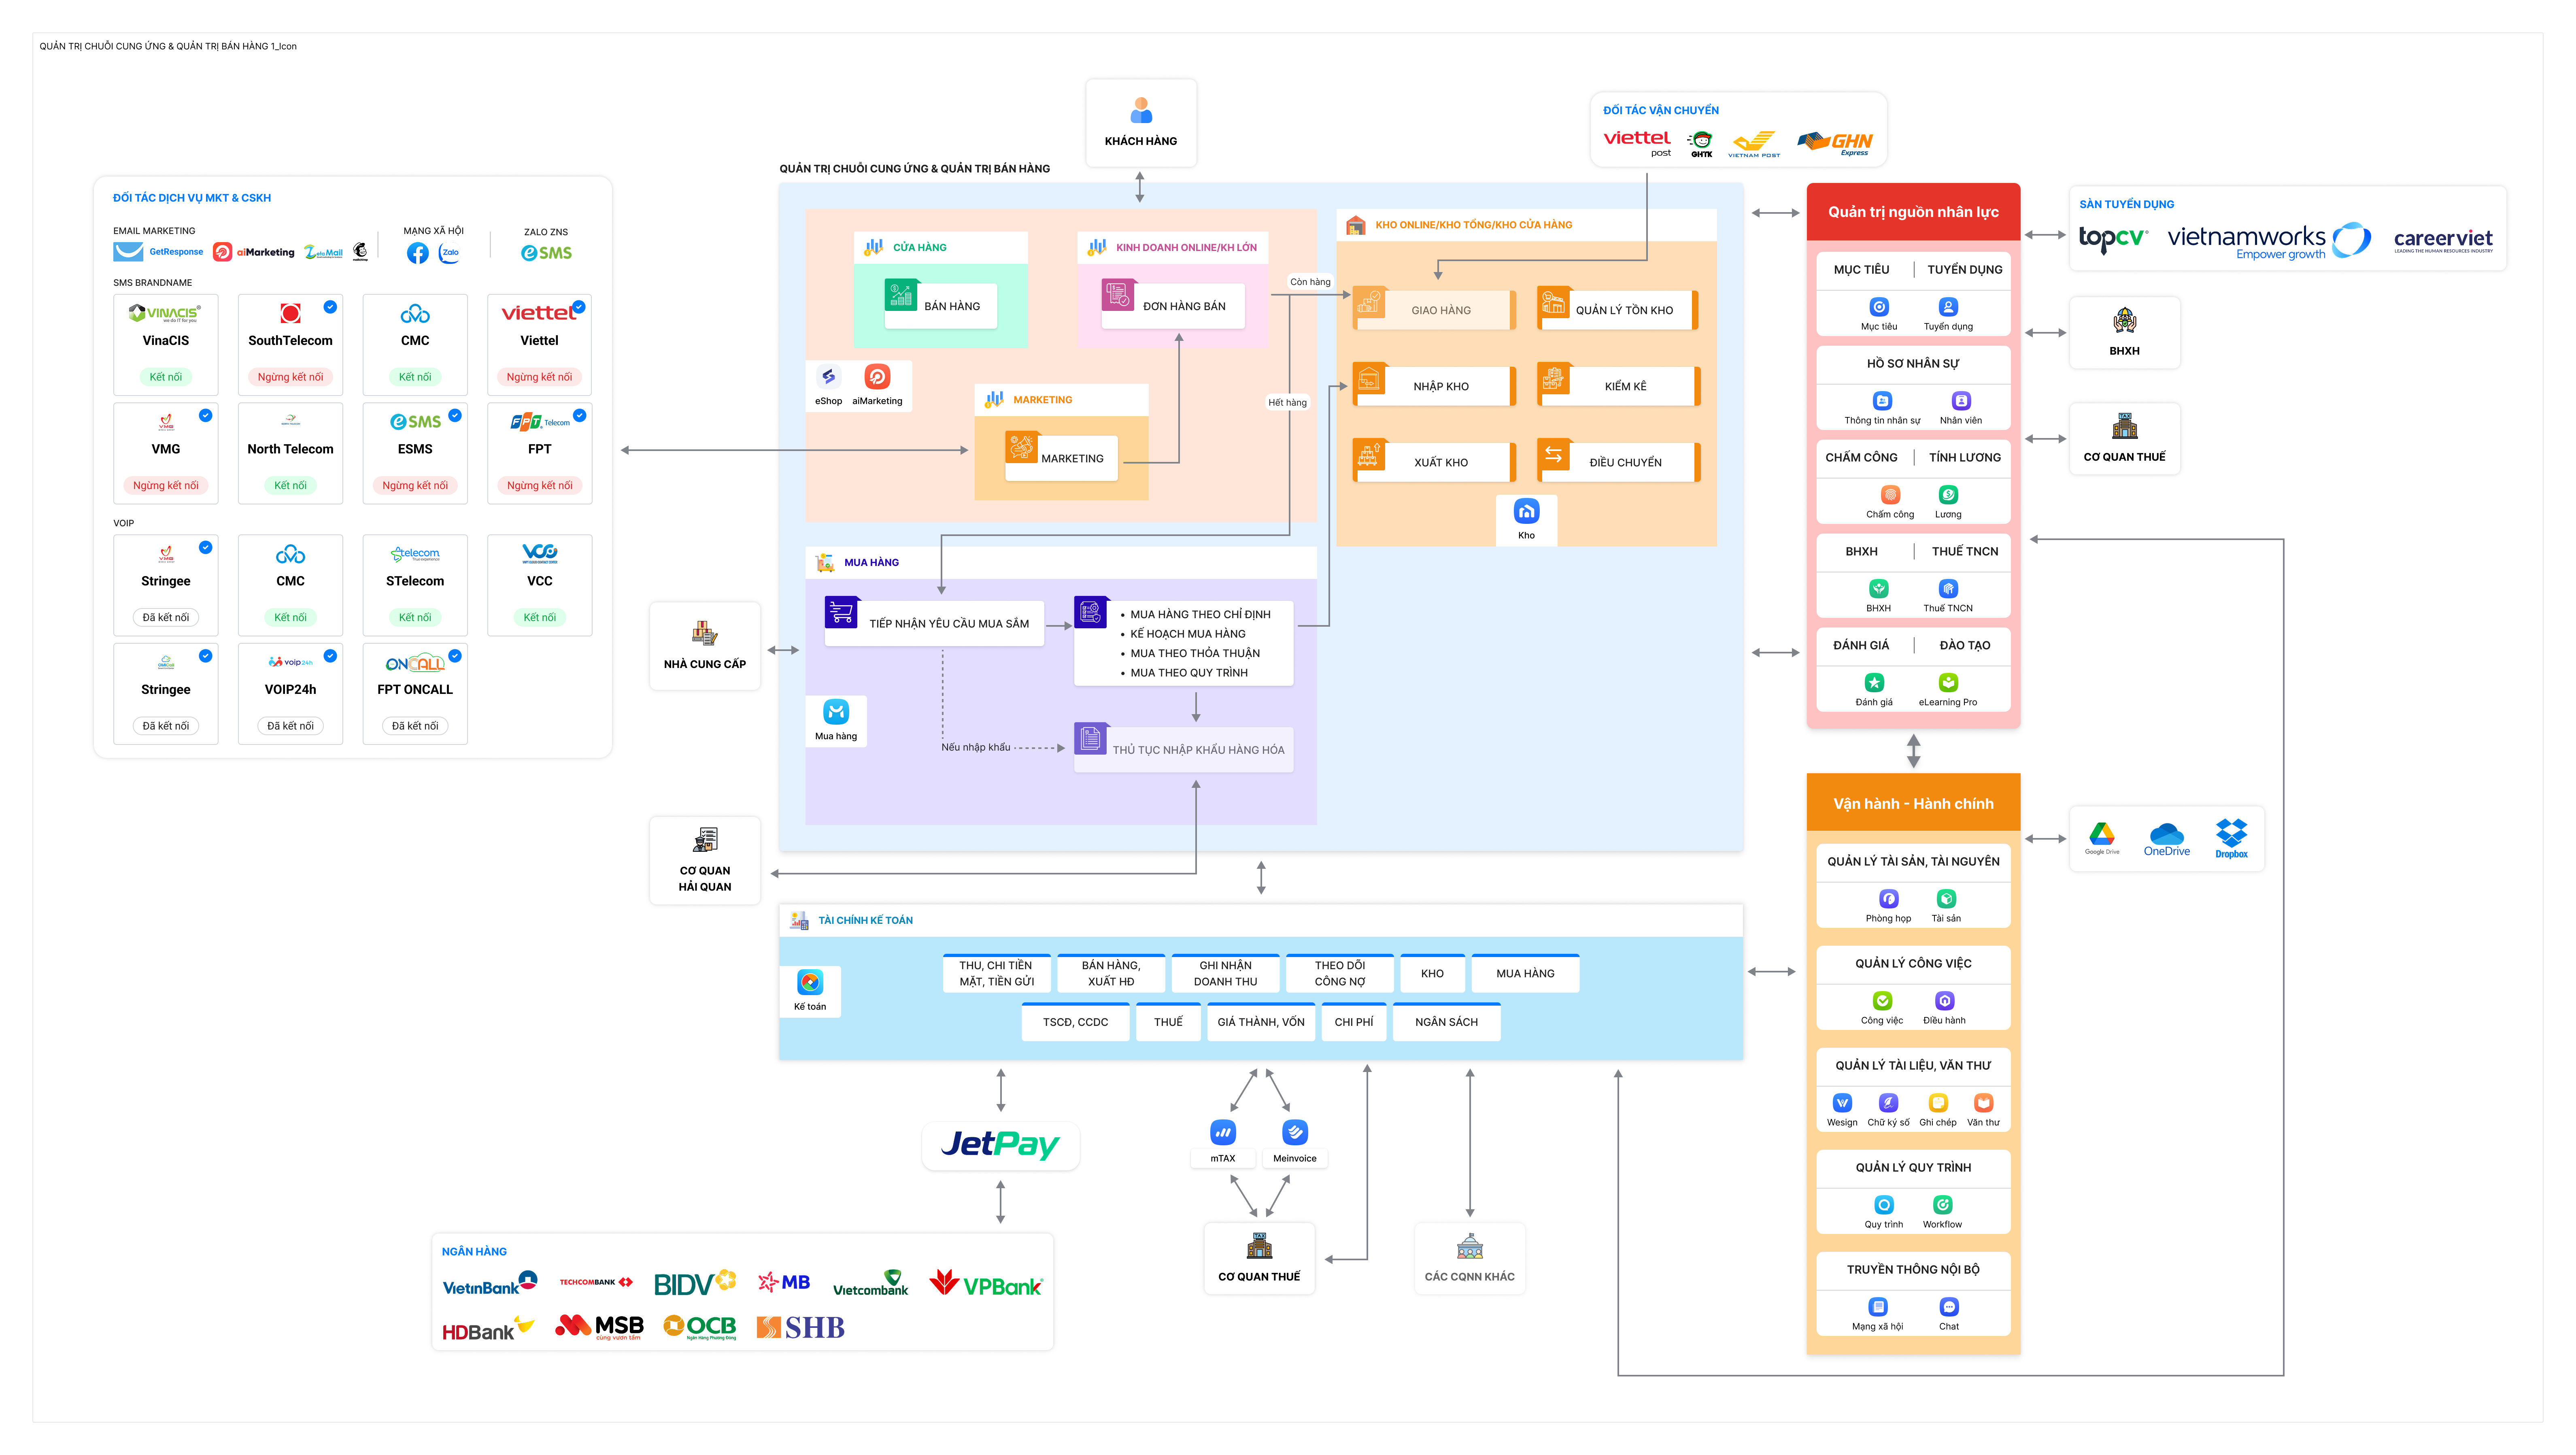Click the Kết nối button under VinaCIS
The height and width of the screenshot is (1455, 2576).
click(x=166, y=377)
